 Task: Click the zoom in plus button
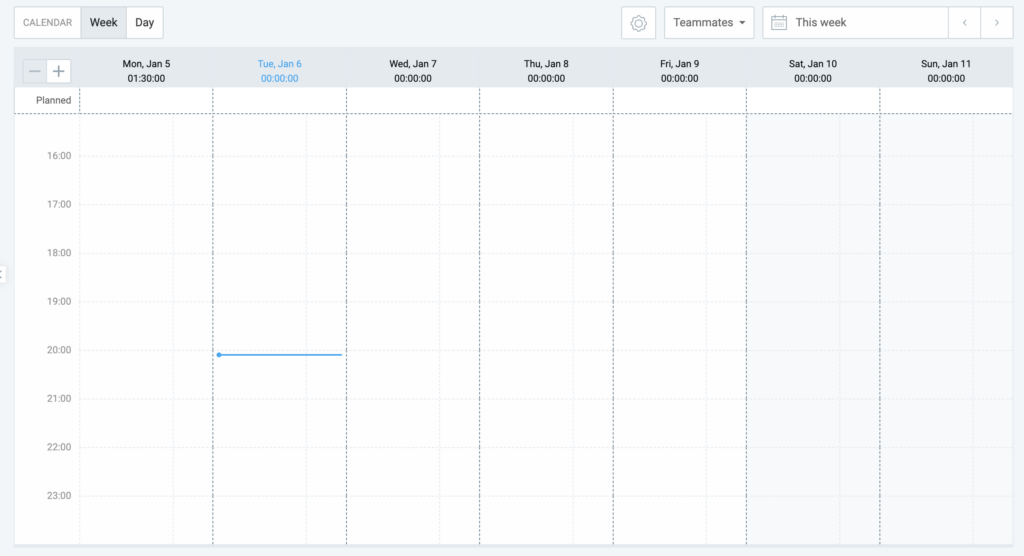tap(60, 71)
